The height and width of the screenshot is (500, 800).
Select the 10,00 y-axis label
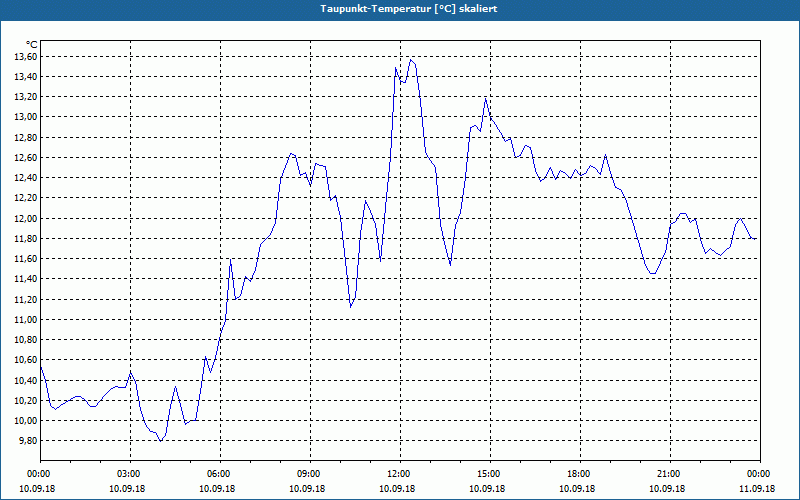[26, 421]
